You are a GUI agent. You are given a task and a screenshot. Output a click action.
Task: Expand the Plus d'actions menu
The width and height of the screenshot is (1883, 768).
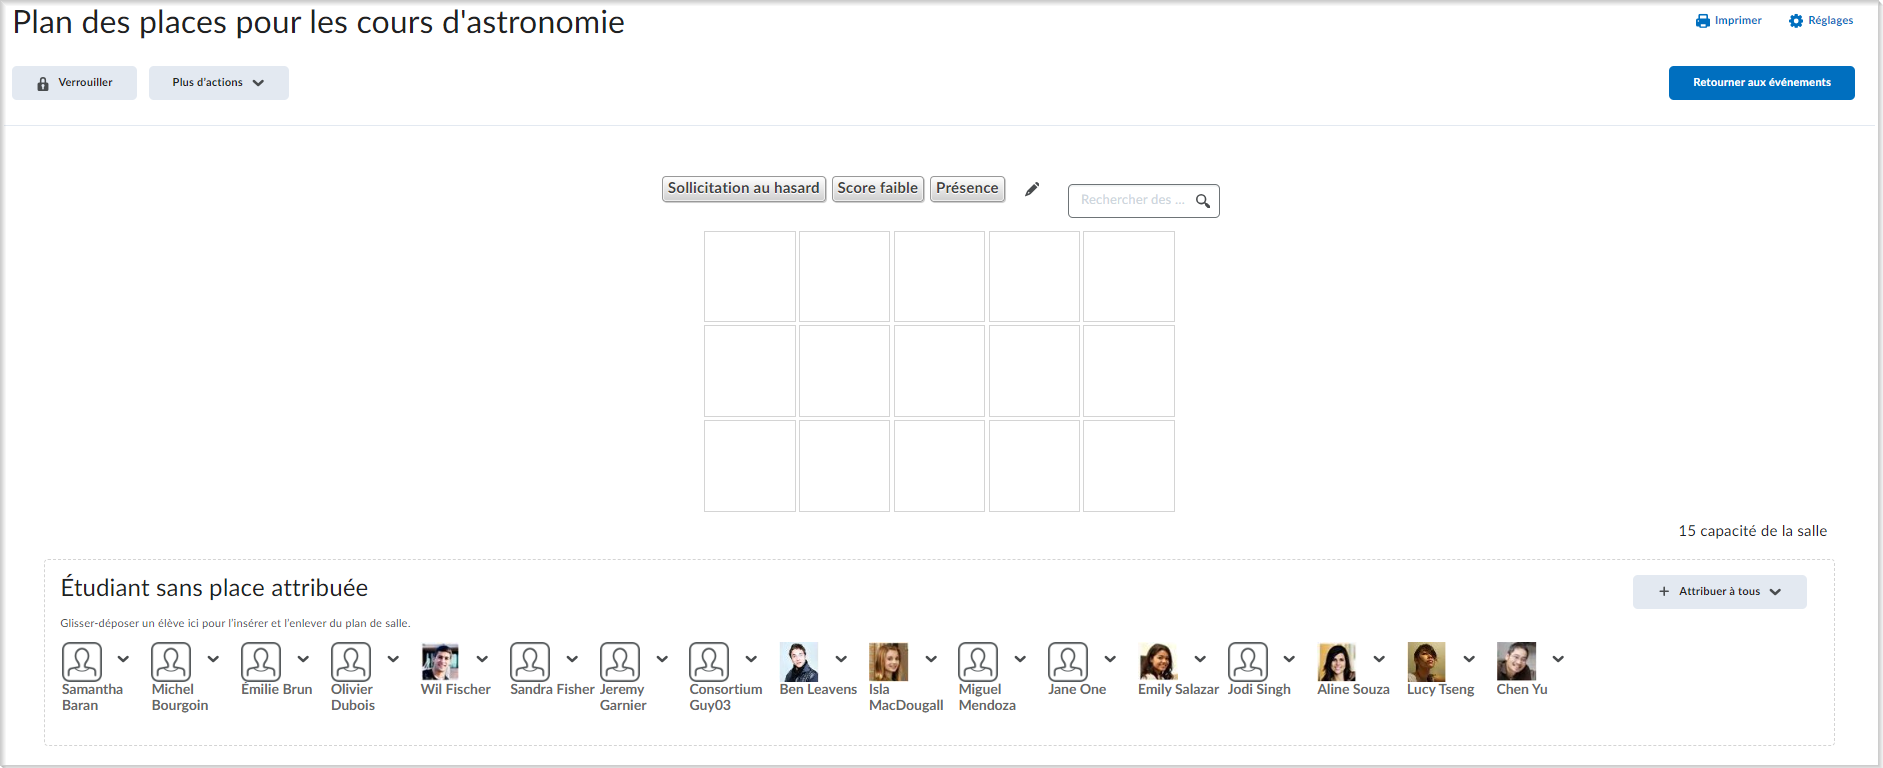[x=219, y=83]
